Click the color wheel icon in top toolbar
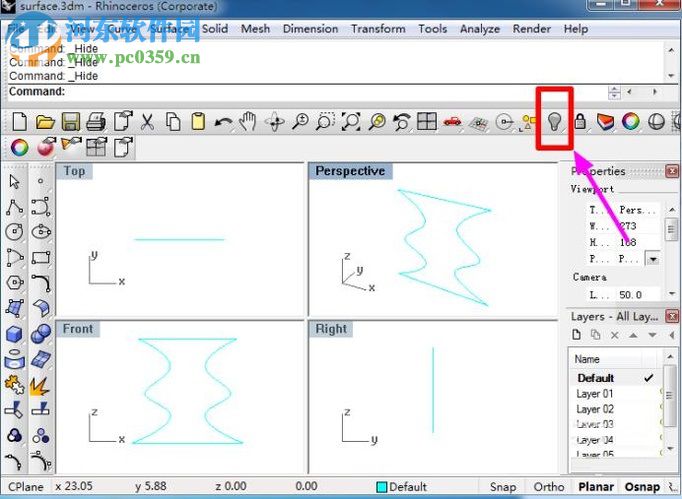Image resolution: width=682 pixels, height=499 pixels. tap(631, 121)
